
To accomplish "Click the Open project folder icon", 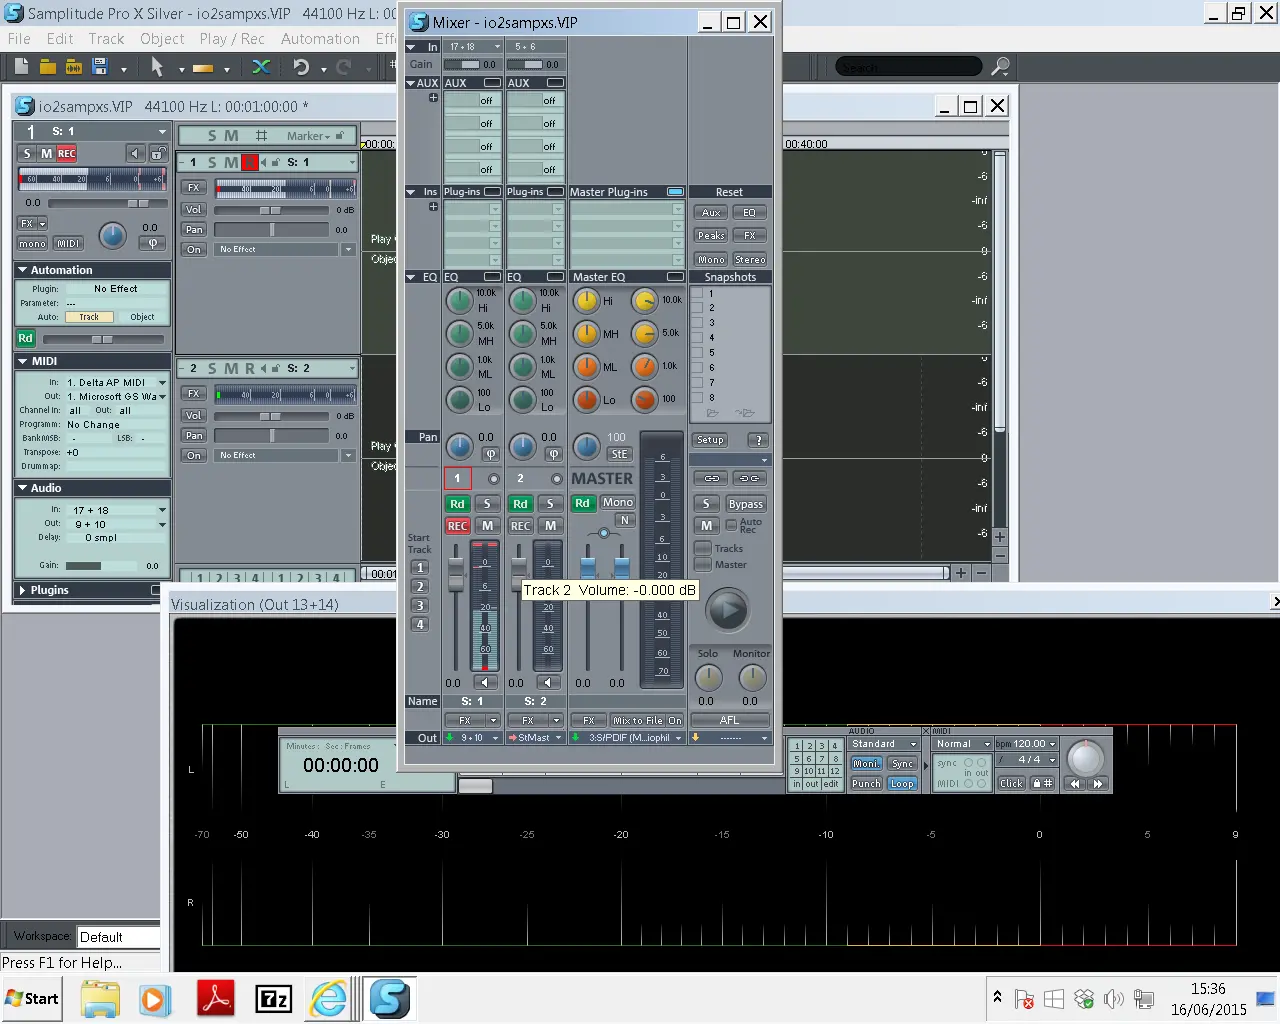I will coord(47,67).
